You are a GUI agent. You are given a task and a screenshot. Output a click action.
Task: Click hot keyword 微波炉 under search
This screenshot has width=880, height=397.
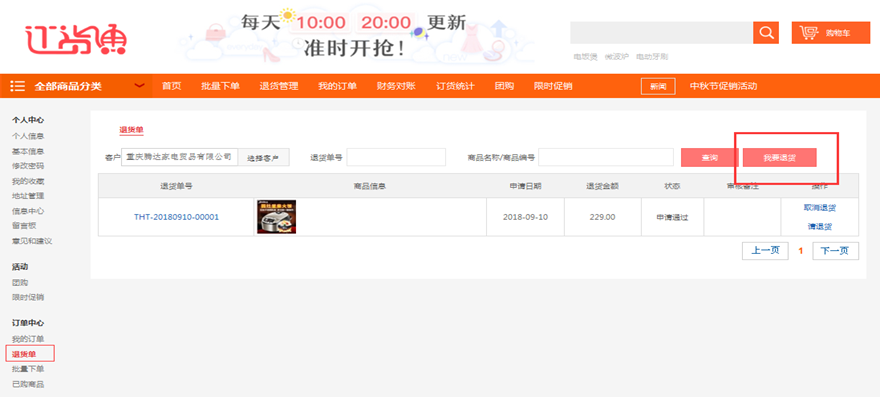pos(617,57)
